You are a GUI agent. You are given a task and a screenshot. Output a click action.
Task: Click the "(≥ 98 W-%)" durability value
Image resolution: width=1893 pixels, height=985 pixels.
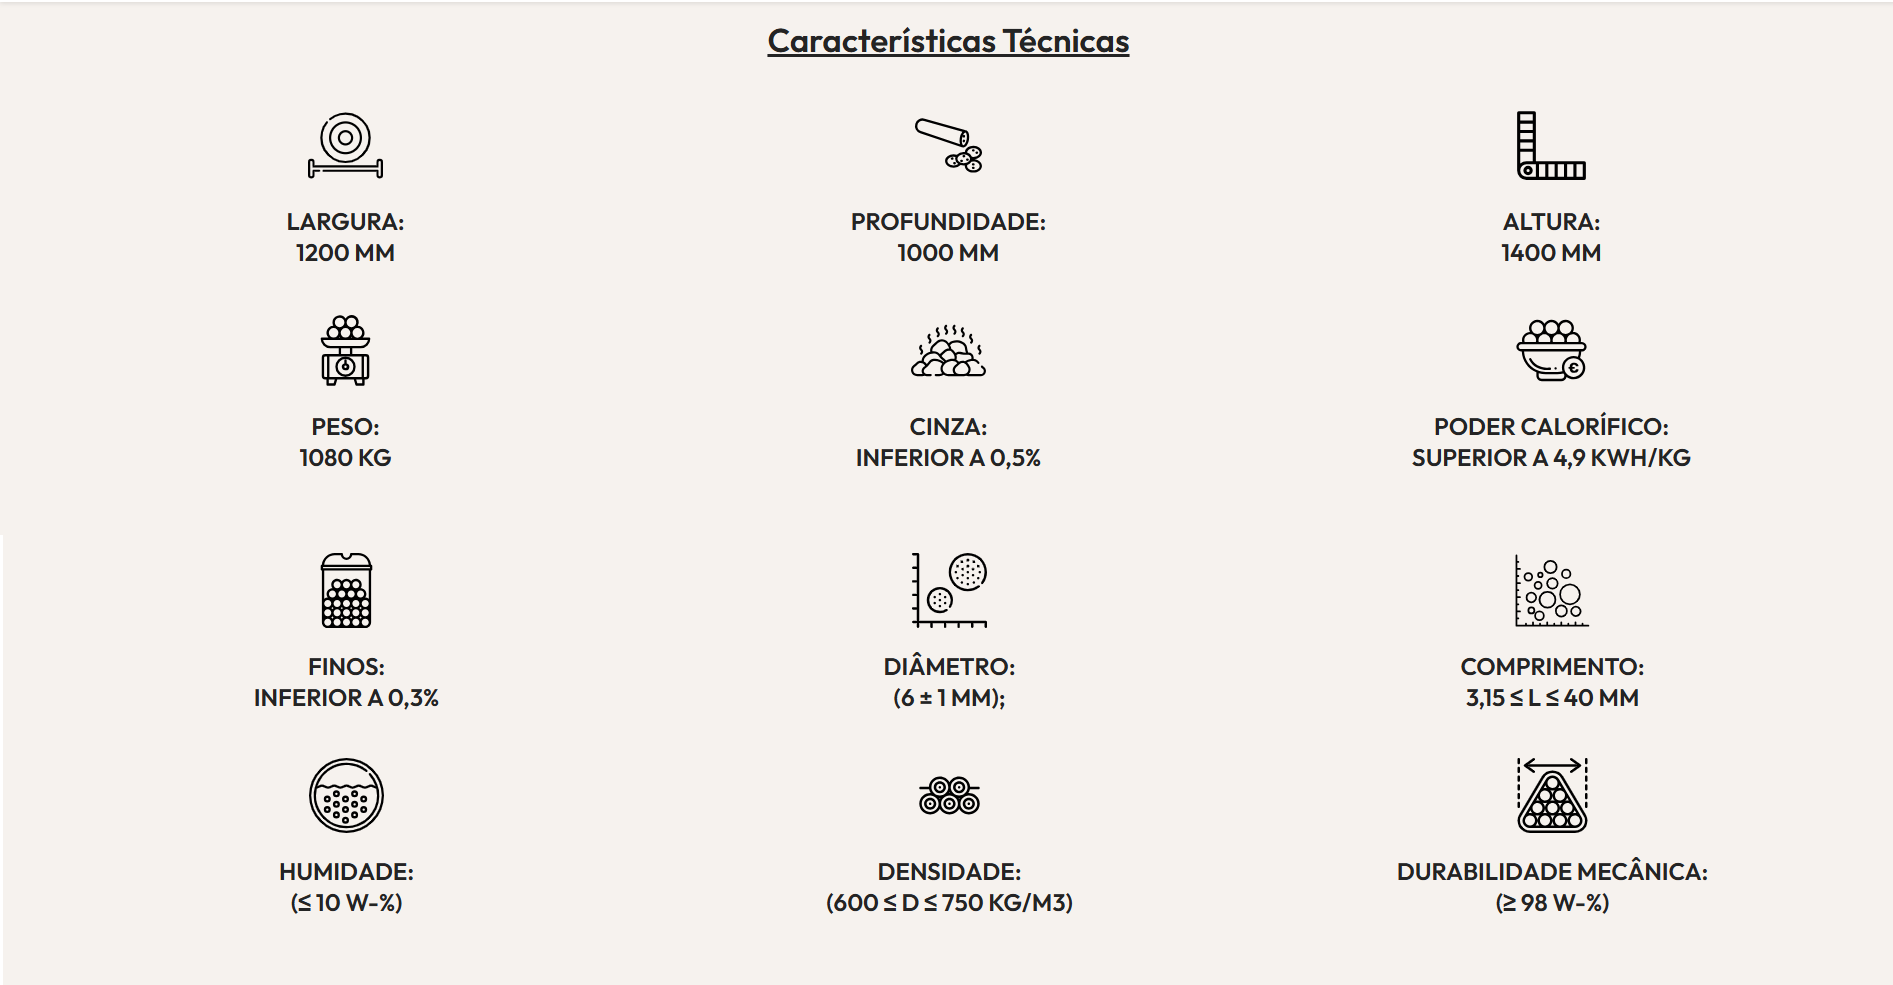click(x=1552, y=903)
